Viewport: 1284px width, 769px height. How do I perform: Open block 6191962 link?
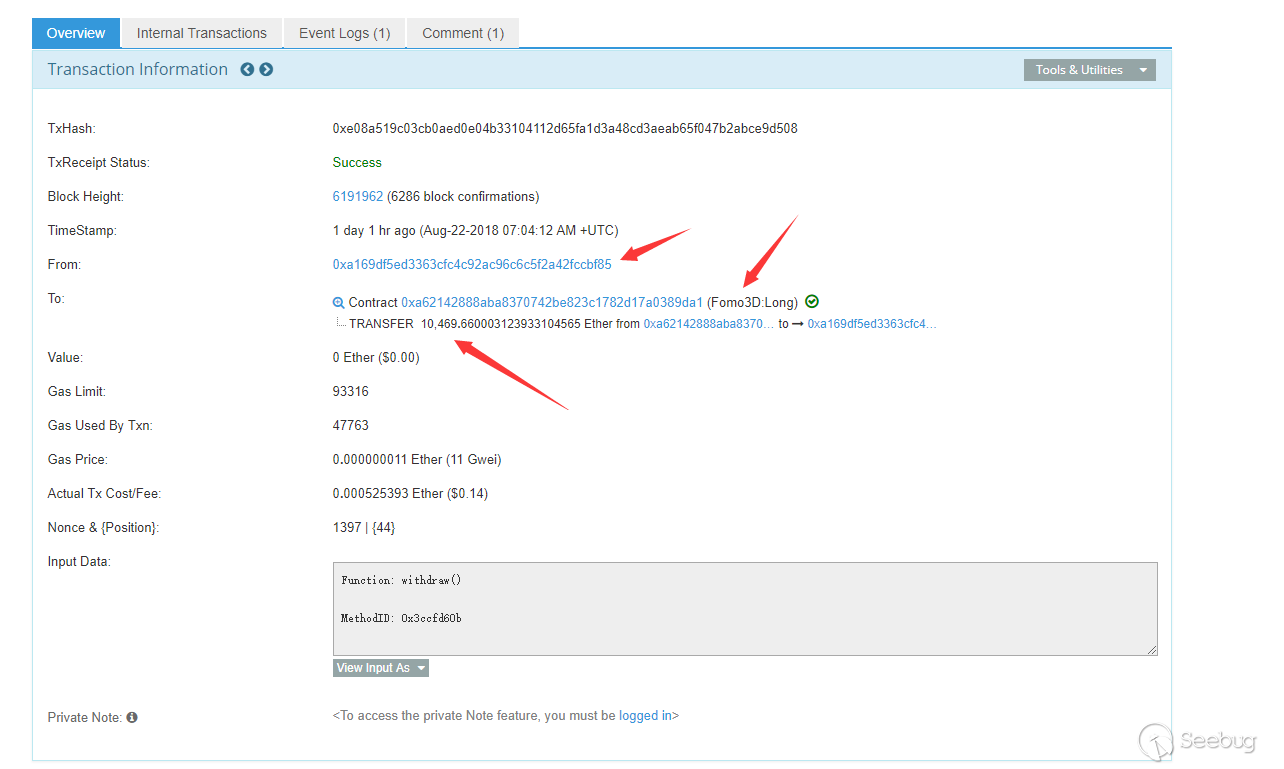click(x=358, y=196)
